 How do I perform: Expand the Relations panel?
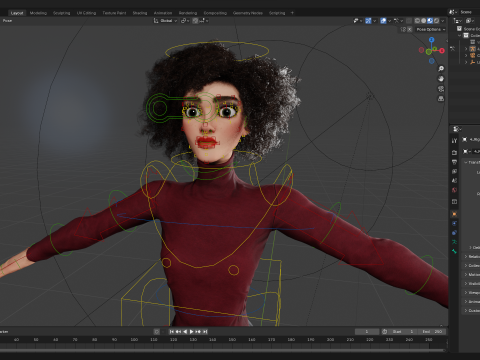(466, 256)
